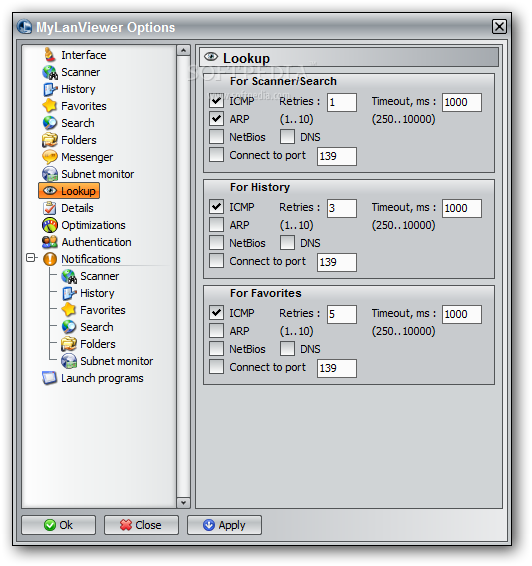Check Connect to port for Scanner/Search
532x566 pixels.
[217, 155]
